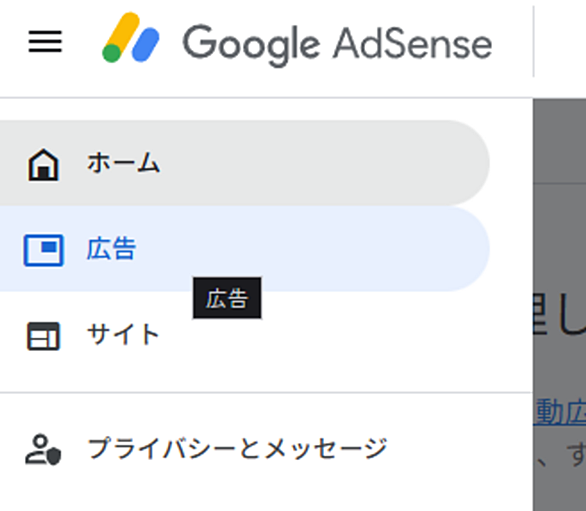Click the Google AdSense wordmark
586x511 pixels.
tap(337, 45)
